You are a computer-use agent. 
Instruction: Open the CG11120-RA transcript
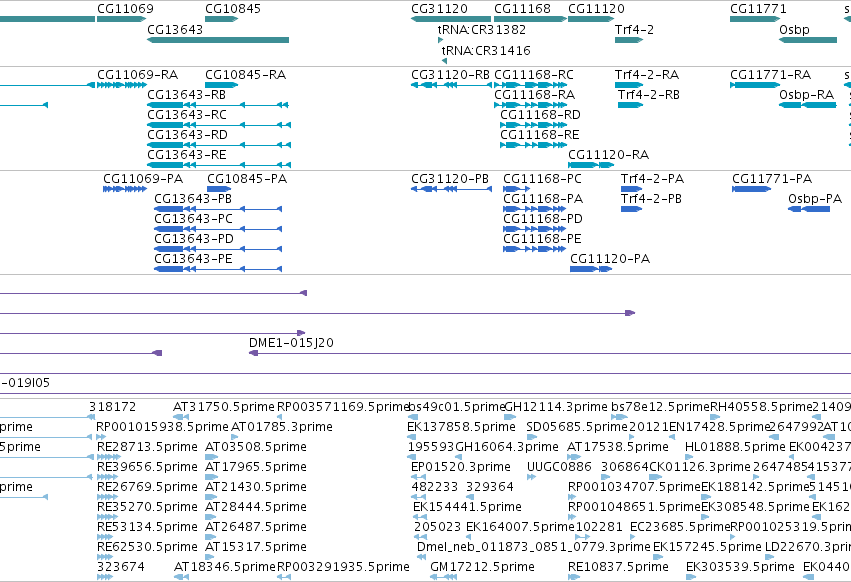pyautogui.click(x=591, y=165)
